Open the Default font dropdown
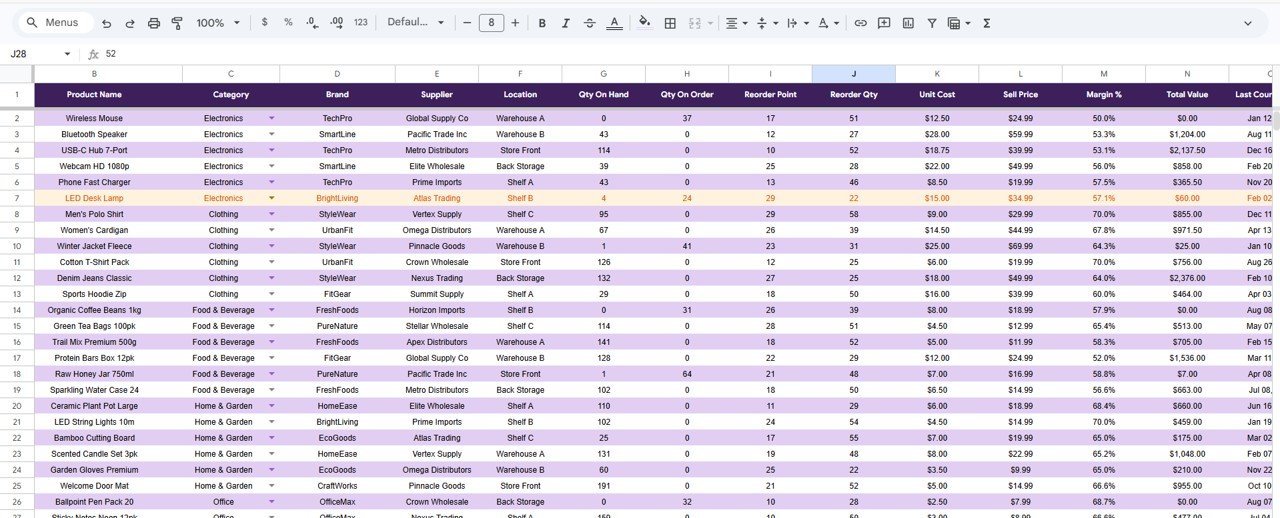The height and width of the screenshot is (518, 1280). tap(415, 23)
